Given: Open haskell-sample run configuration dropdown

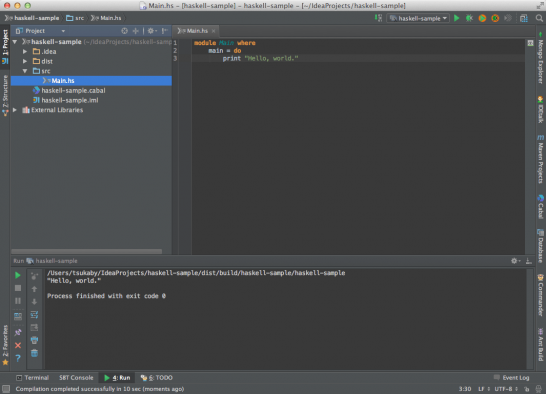Looking at the screenshot, I should [x=418, y=18].
